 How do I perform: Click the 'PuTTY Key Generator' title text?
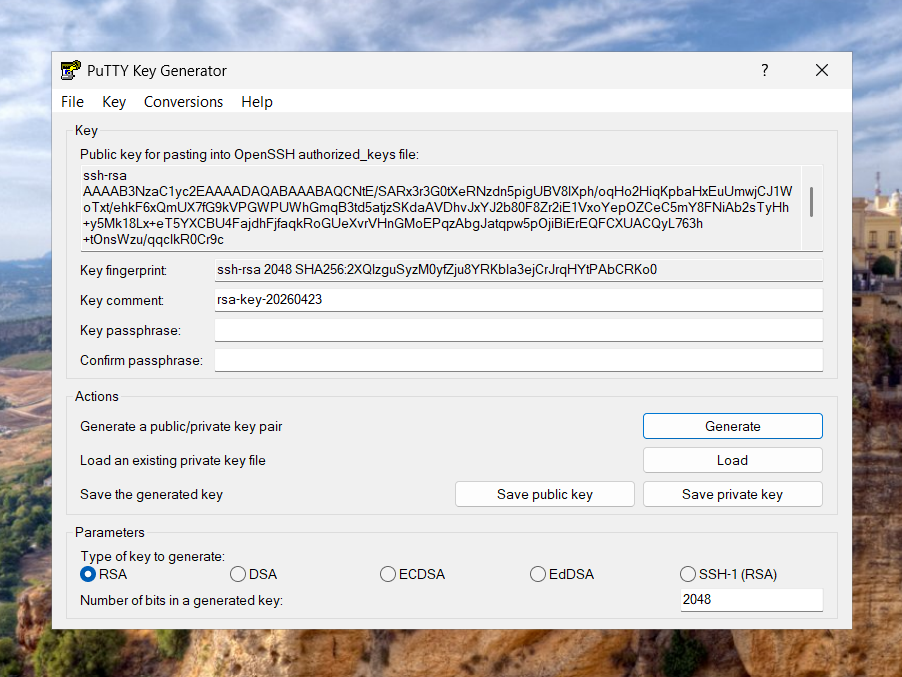tap(157, 71)
